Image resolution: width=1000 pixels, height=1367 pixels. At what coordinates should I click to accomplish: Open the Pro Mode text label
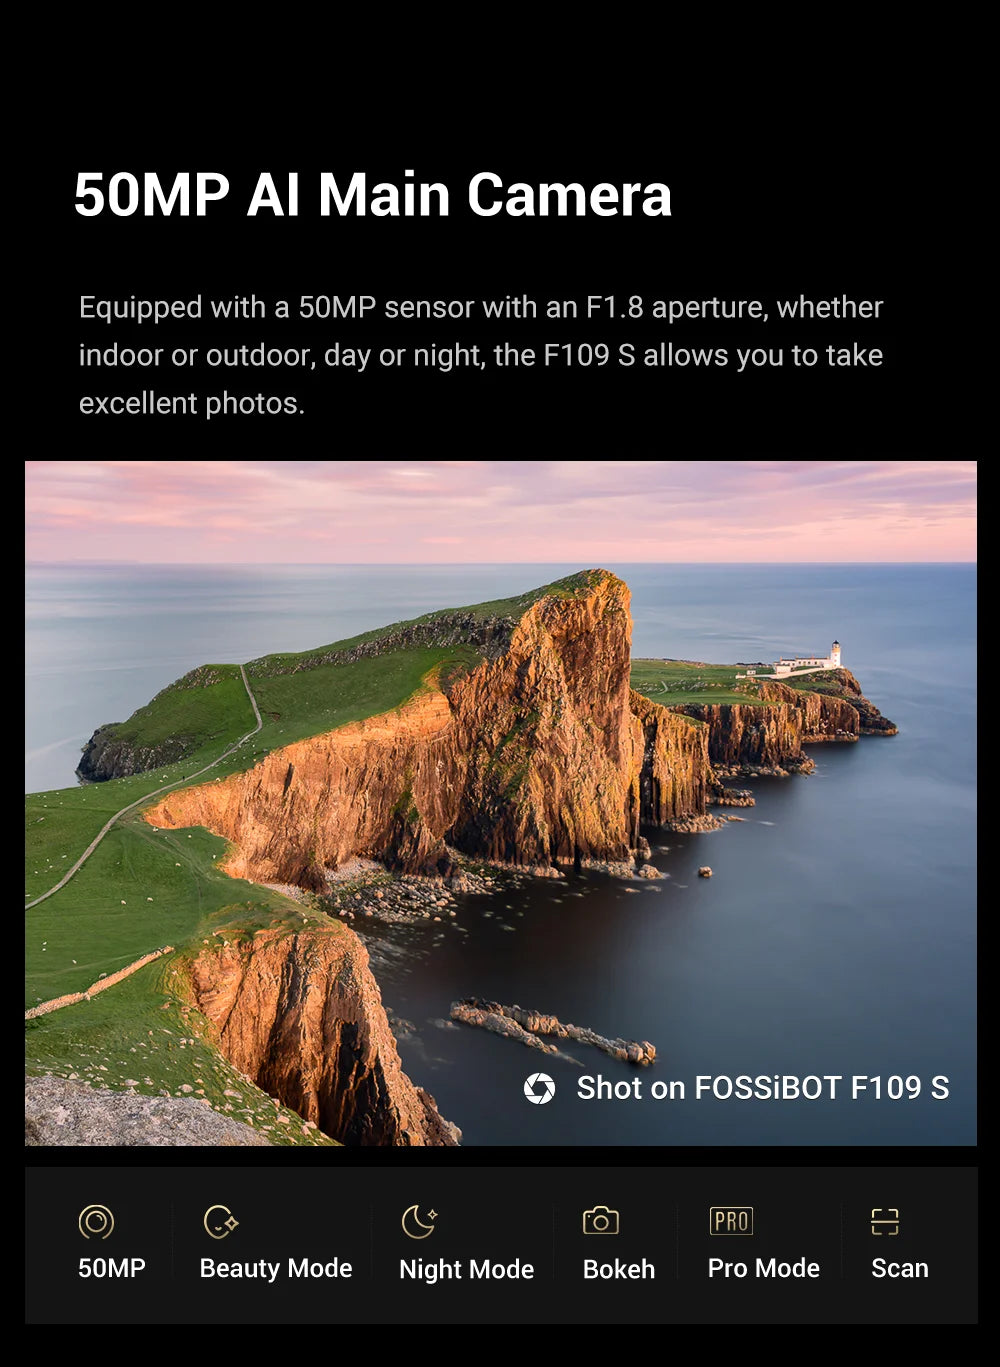(764, 1268)
